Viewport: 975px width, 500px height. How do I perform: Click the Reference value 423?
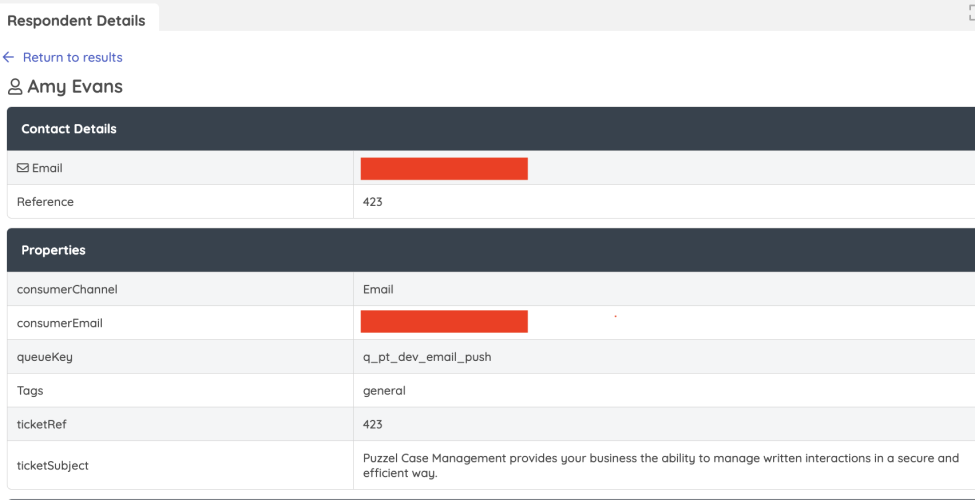[373, 202]
